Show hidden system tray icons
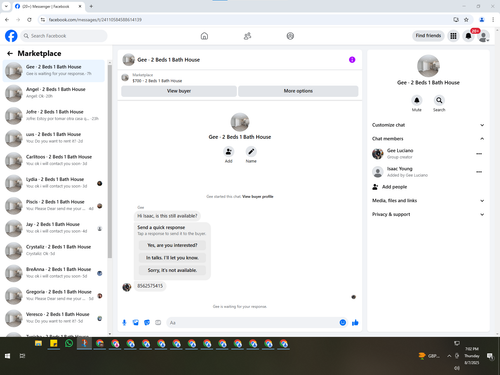This screenshot has height=375, width=500. tap(449, 356)
